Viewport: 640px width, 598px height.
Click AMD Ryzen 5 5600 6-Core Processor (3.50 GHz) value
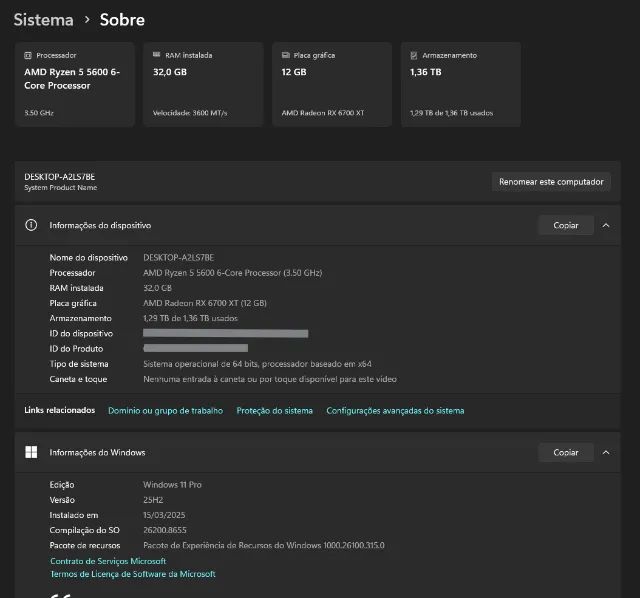tap(233, 273)
